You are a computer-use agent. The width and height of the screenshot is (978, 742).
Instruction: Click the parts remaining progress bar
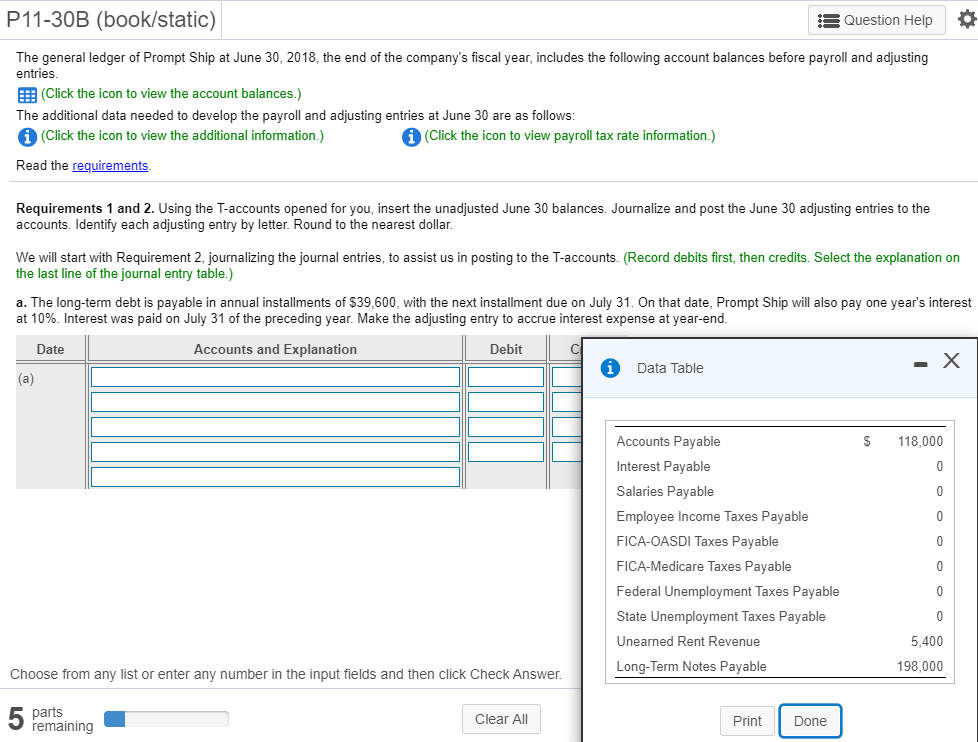tap(166, 719)
